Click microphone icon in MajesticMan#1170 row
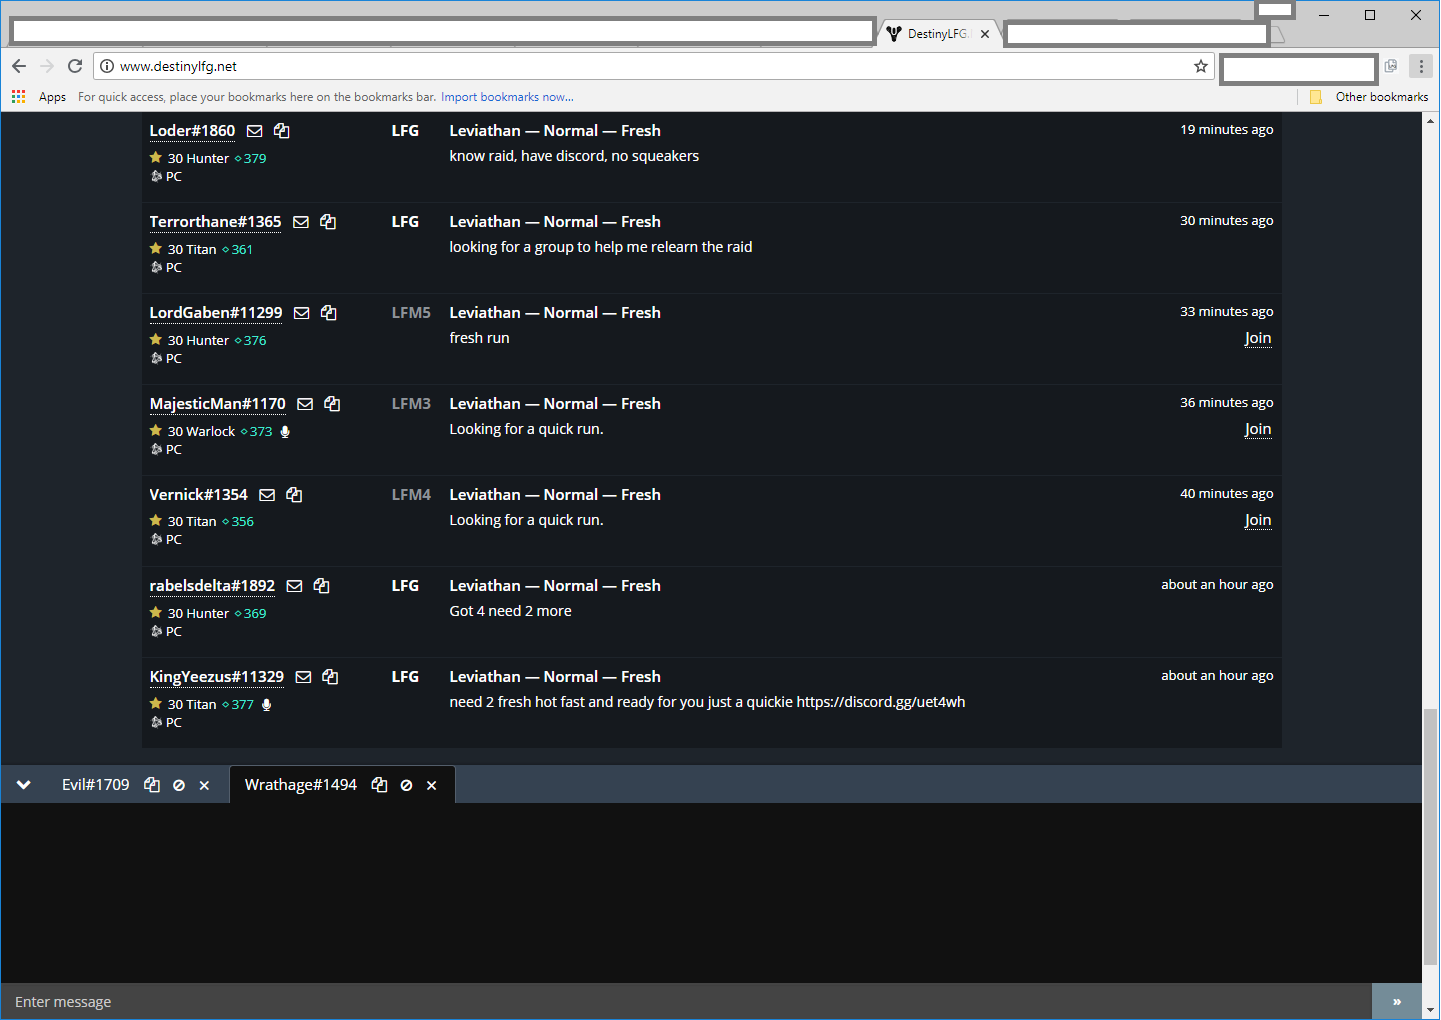Image resolution: width=1441 pixels, height=1020 pixels. coord(285,432)
